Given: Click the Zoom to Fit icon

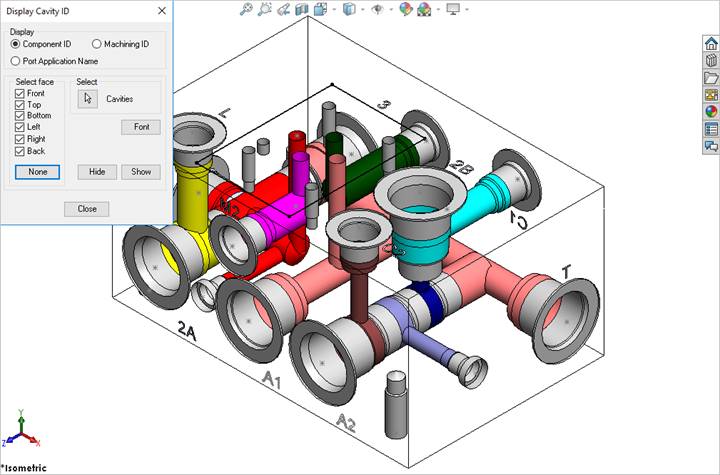Looking at the screenshot, I should pos(246,9).
